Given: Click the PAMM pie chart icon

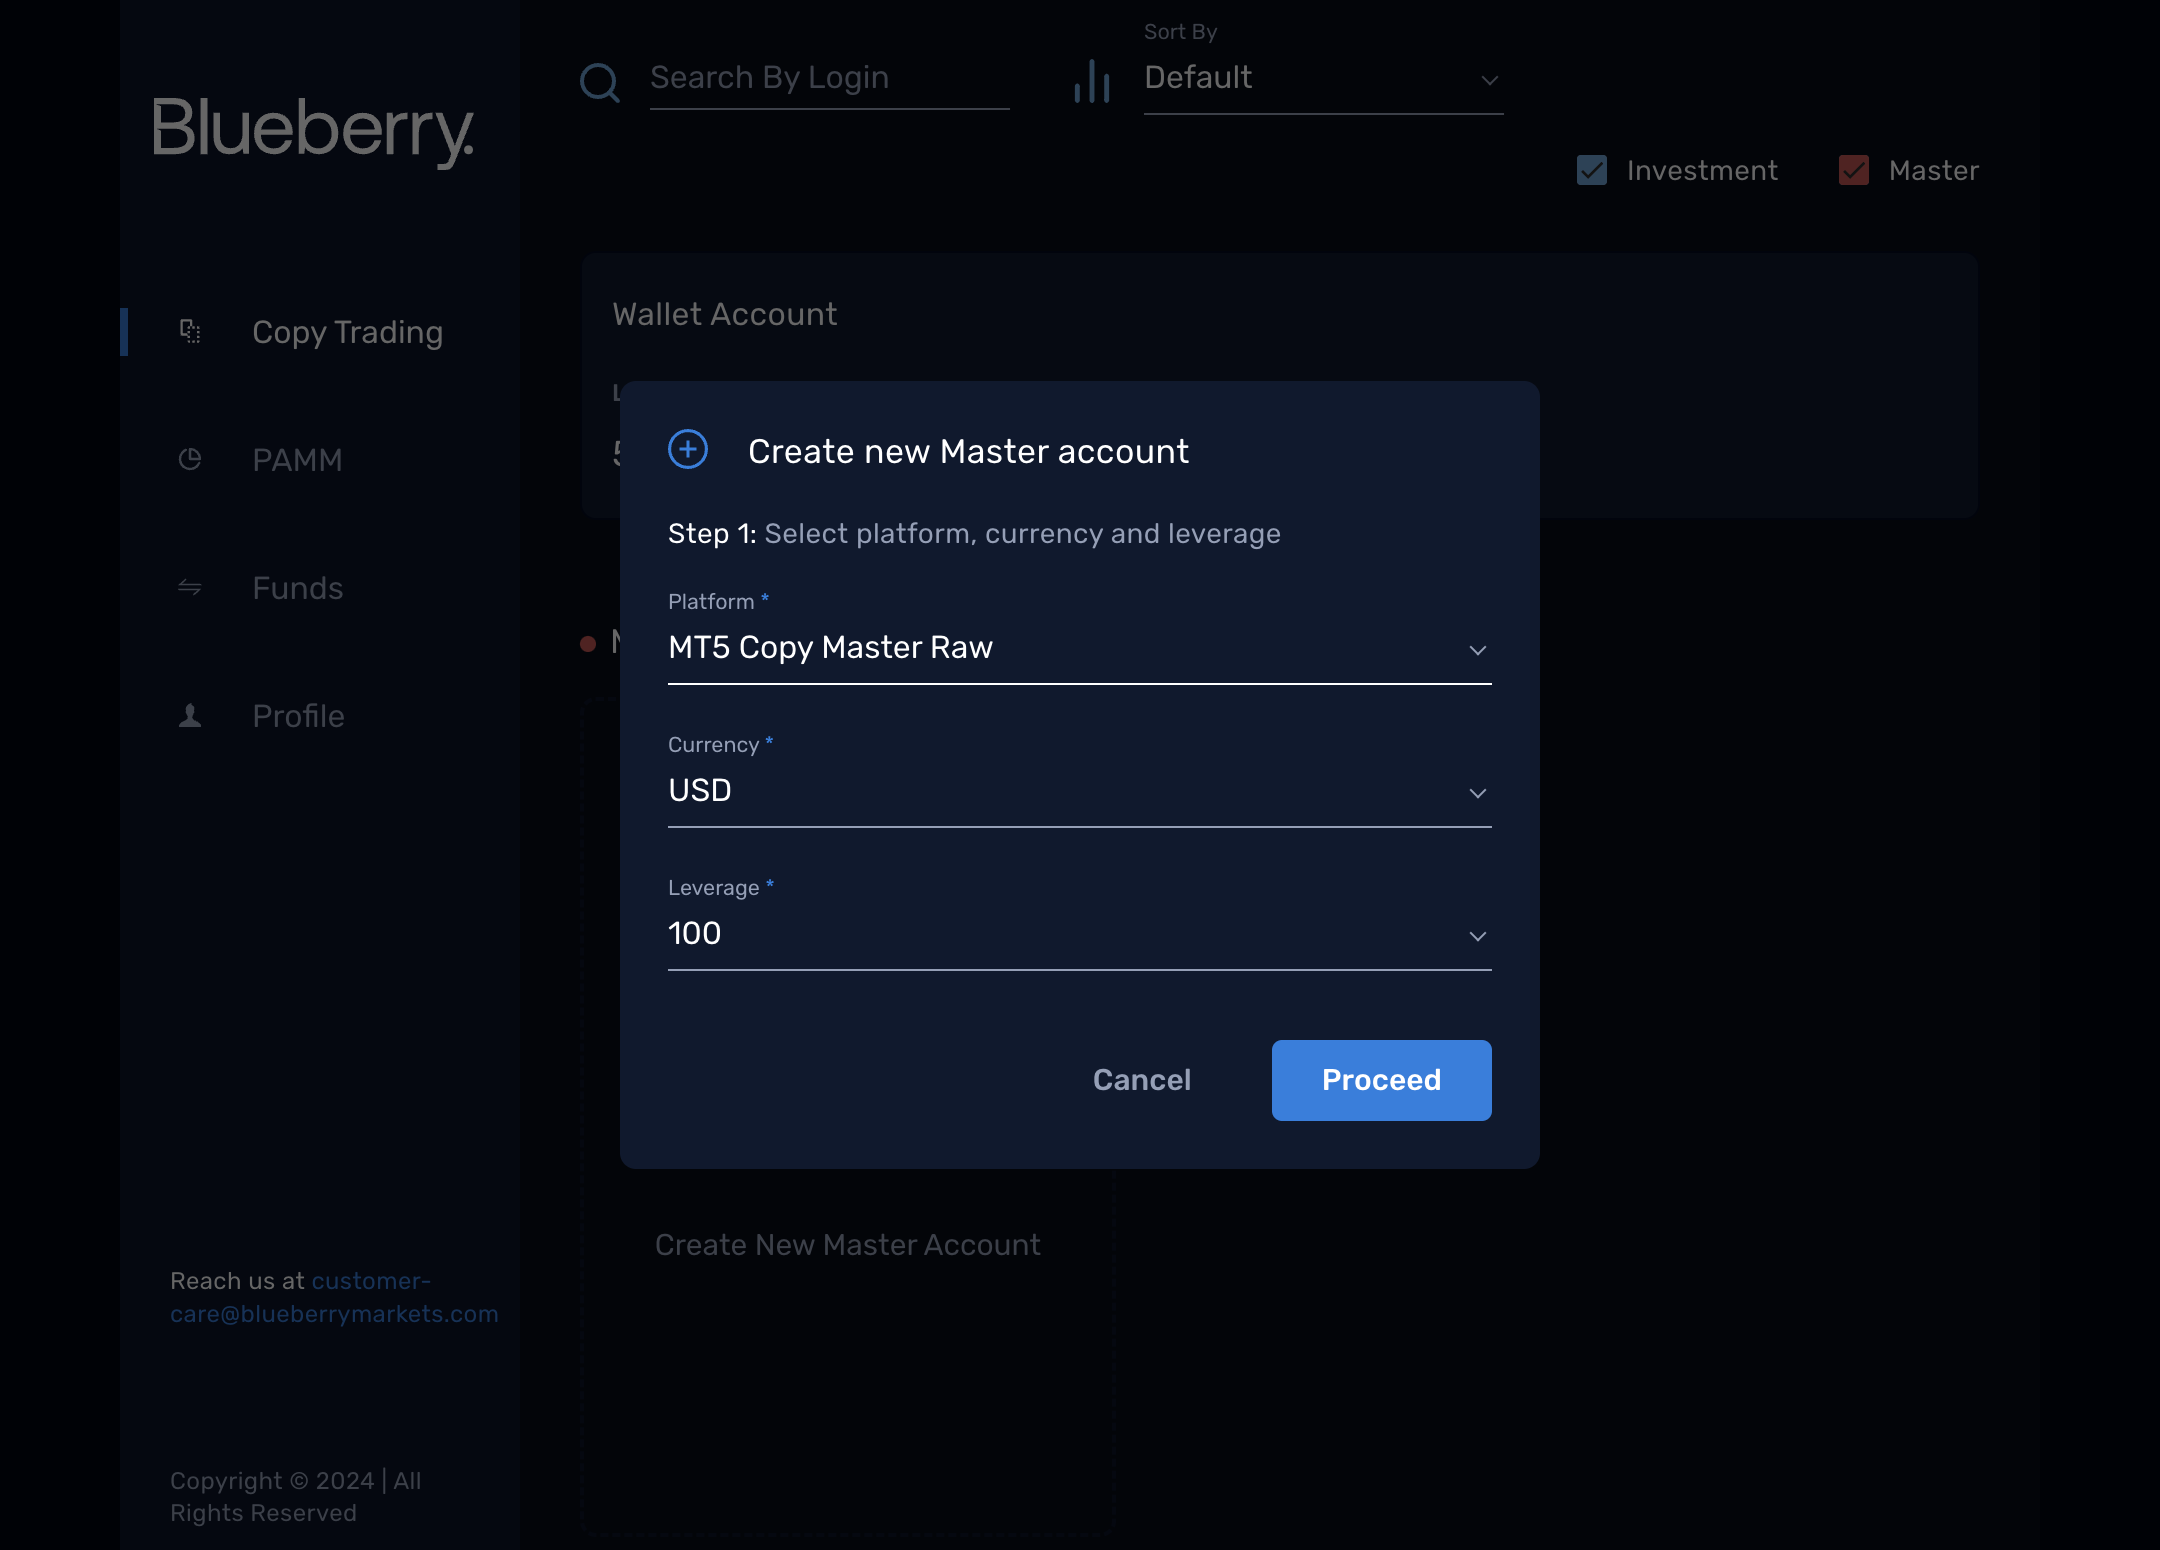Looking at the screenshot, I should [190, 459].
